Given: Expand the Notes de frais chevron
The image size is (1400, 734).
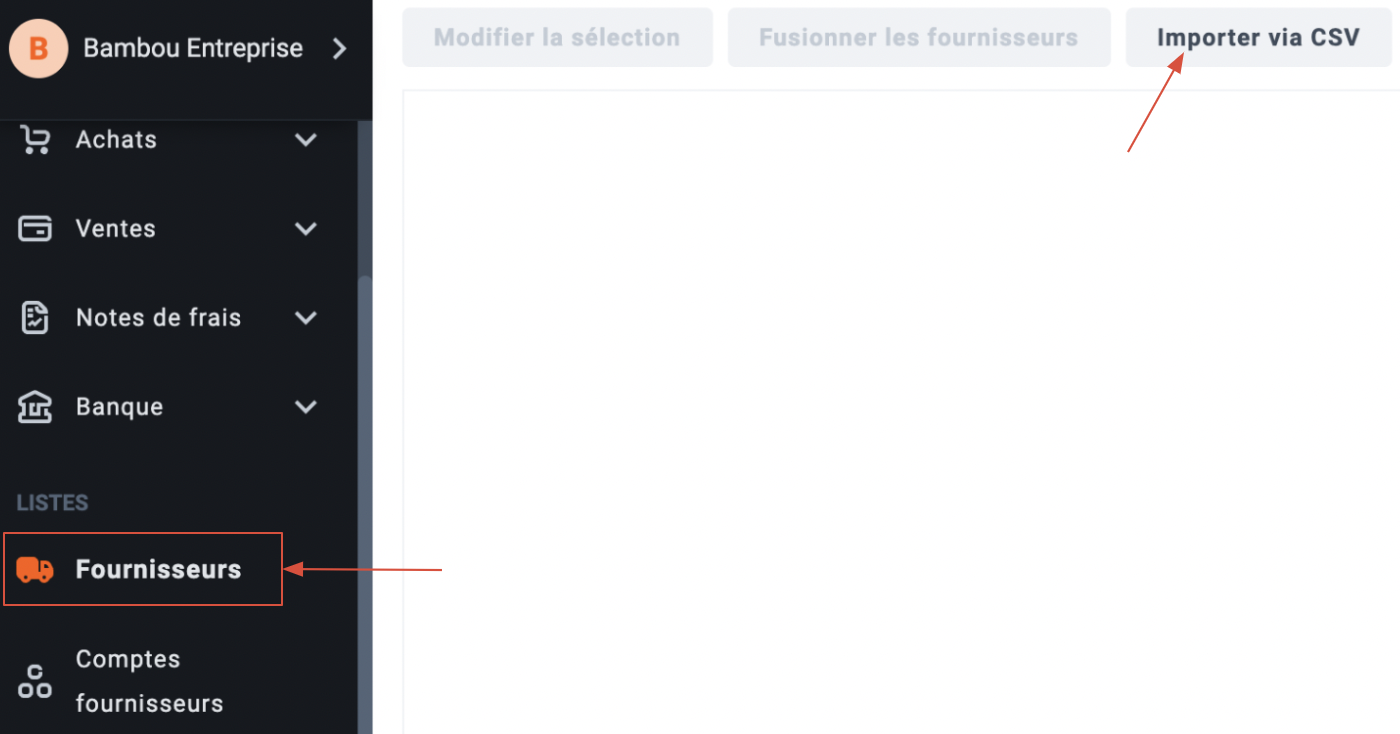Looking at the screenshot, I should click(x=306, y=318).
